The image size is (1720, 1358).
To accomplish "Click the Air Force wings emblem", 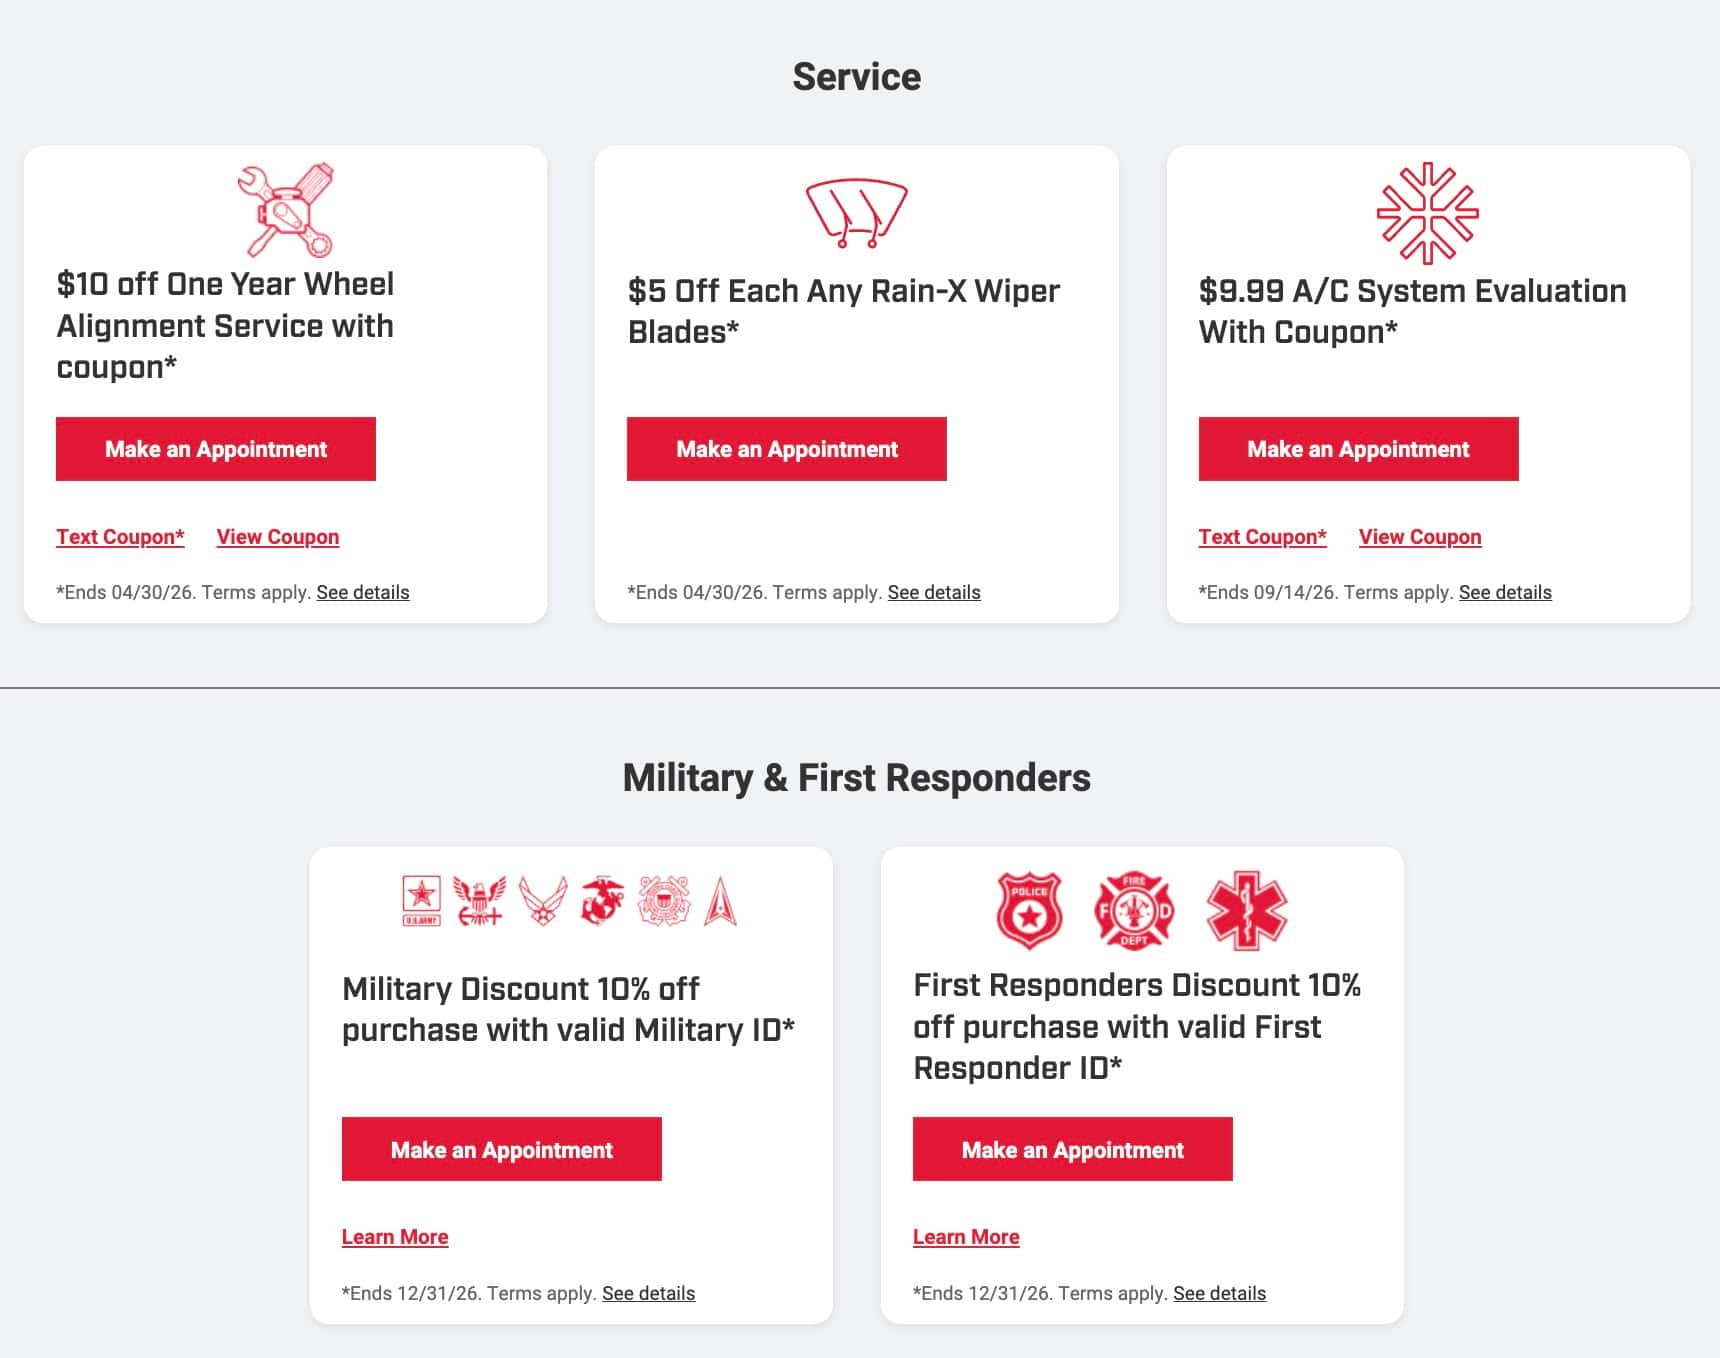I will point(543,900).
